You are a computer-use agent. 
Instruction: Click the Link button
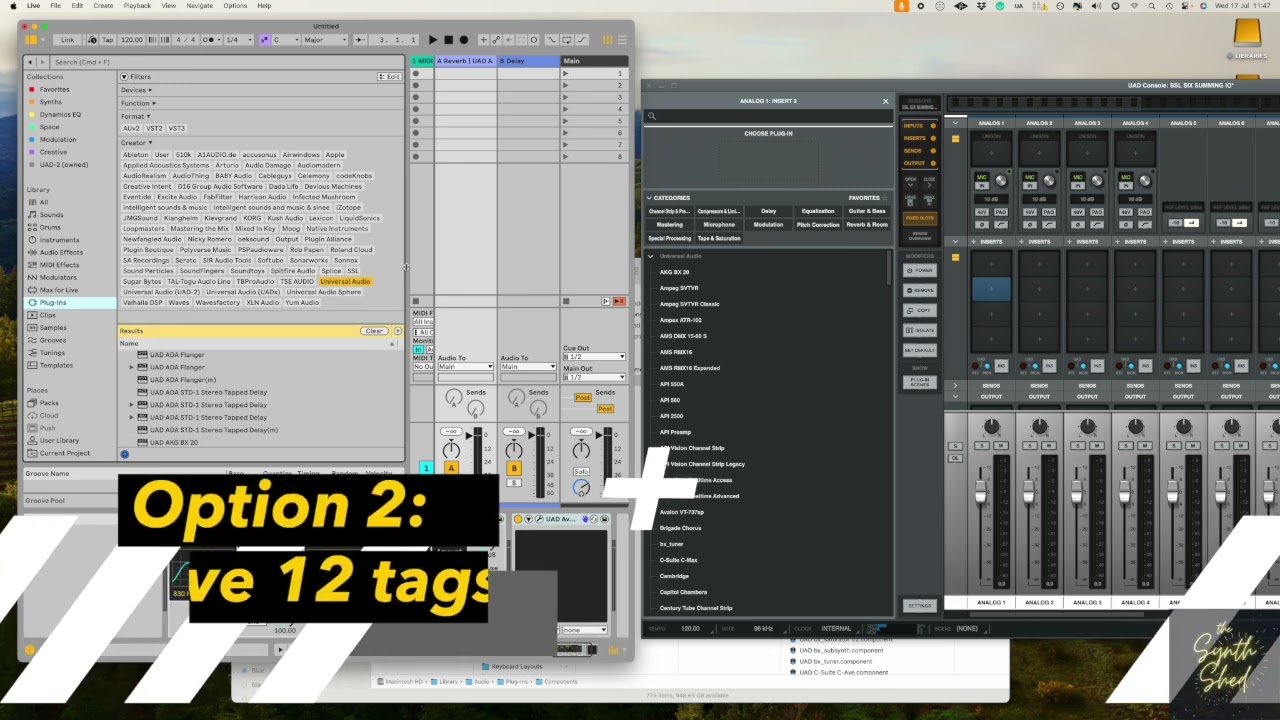tap(67, 40)
